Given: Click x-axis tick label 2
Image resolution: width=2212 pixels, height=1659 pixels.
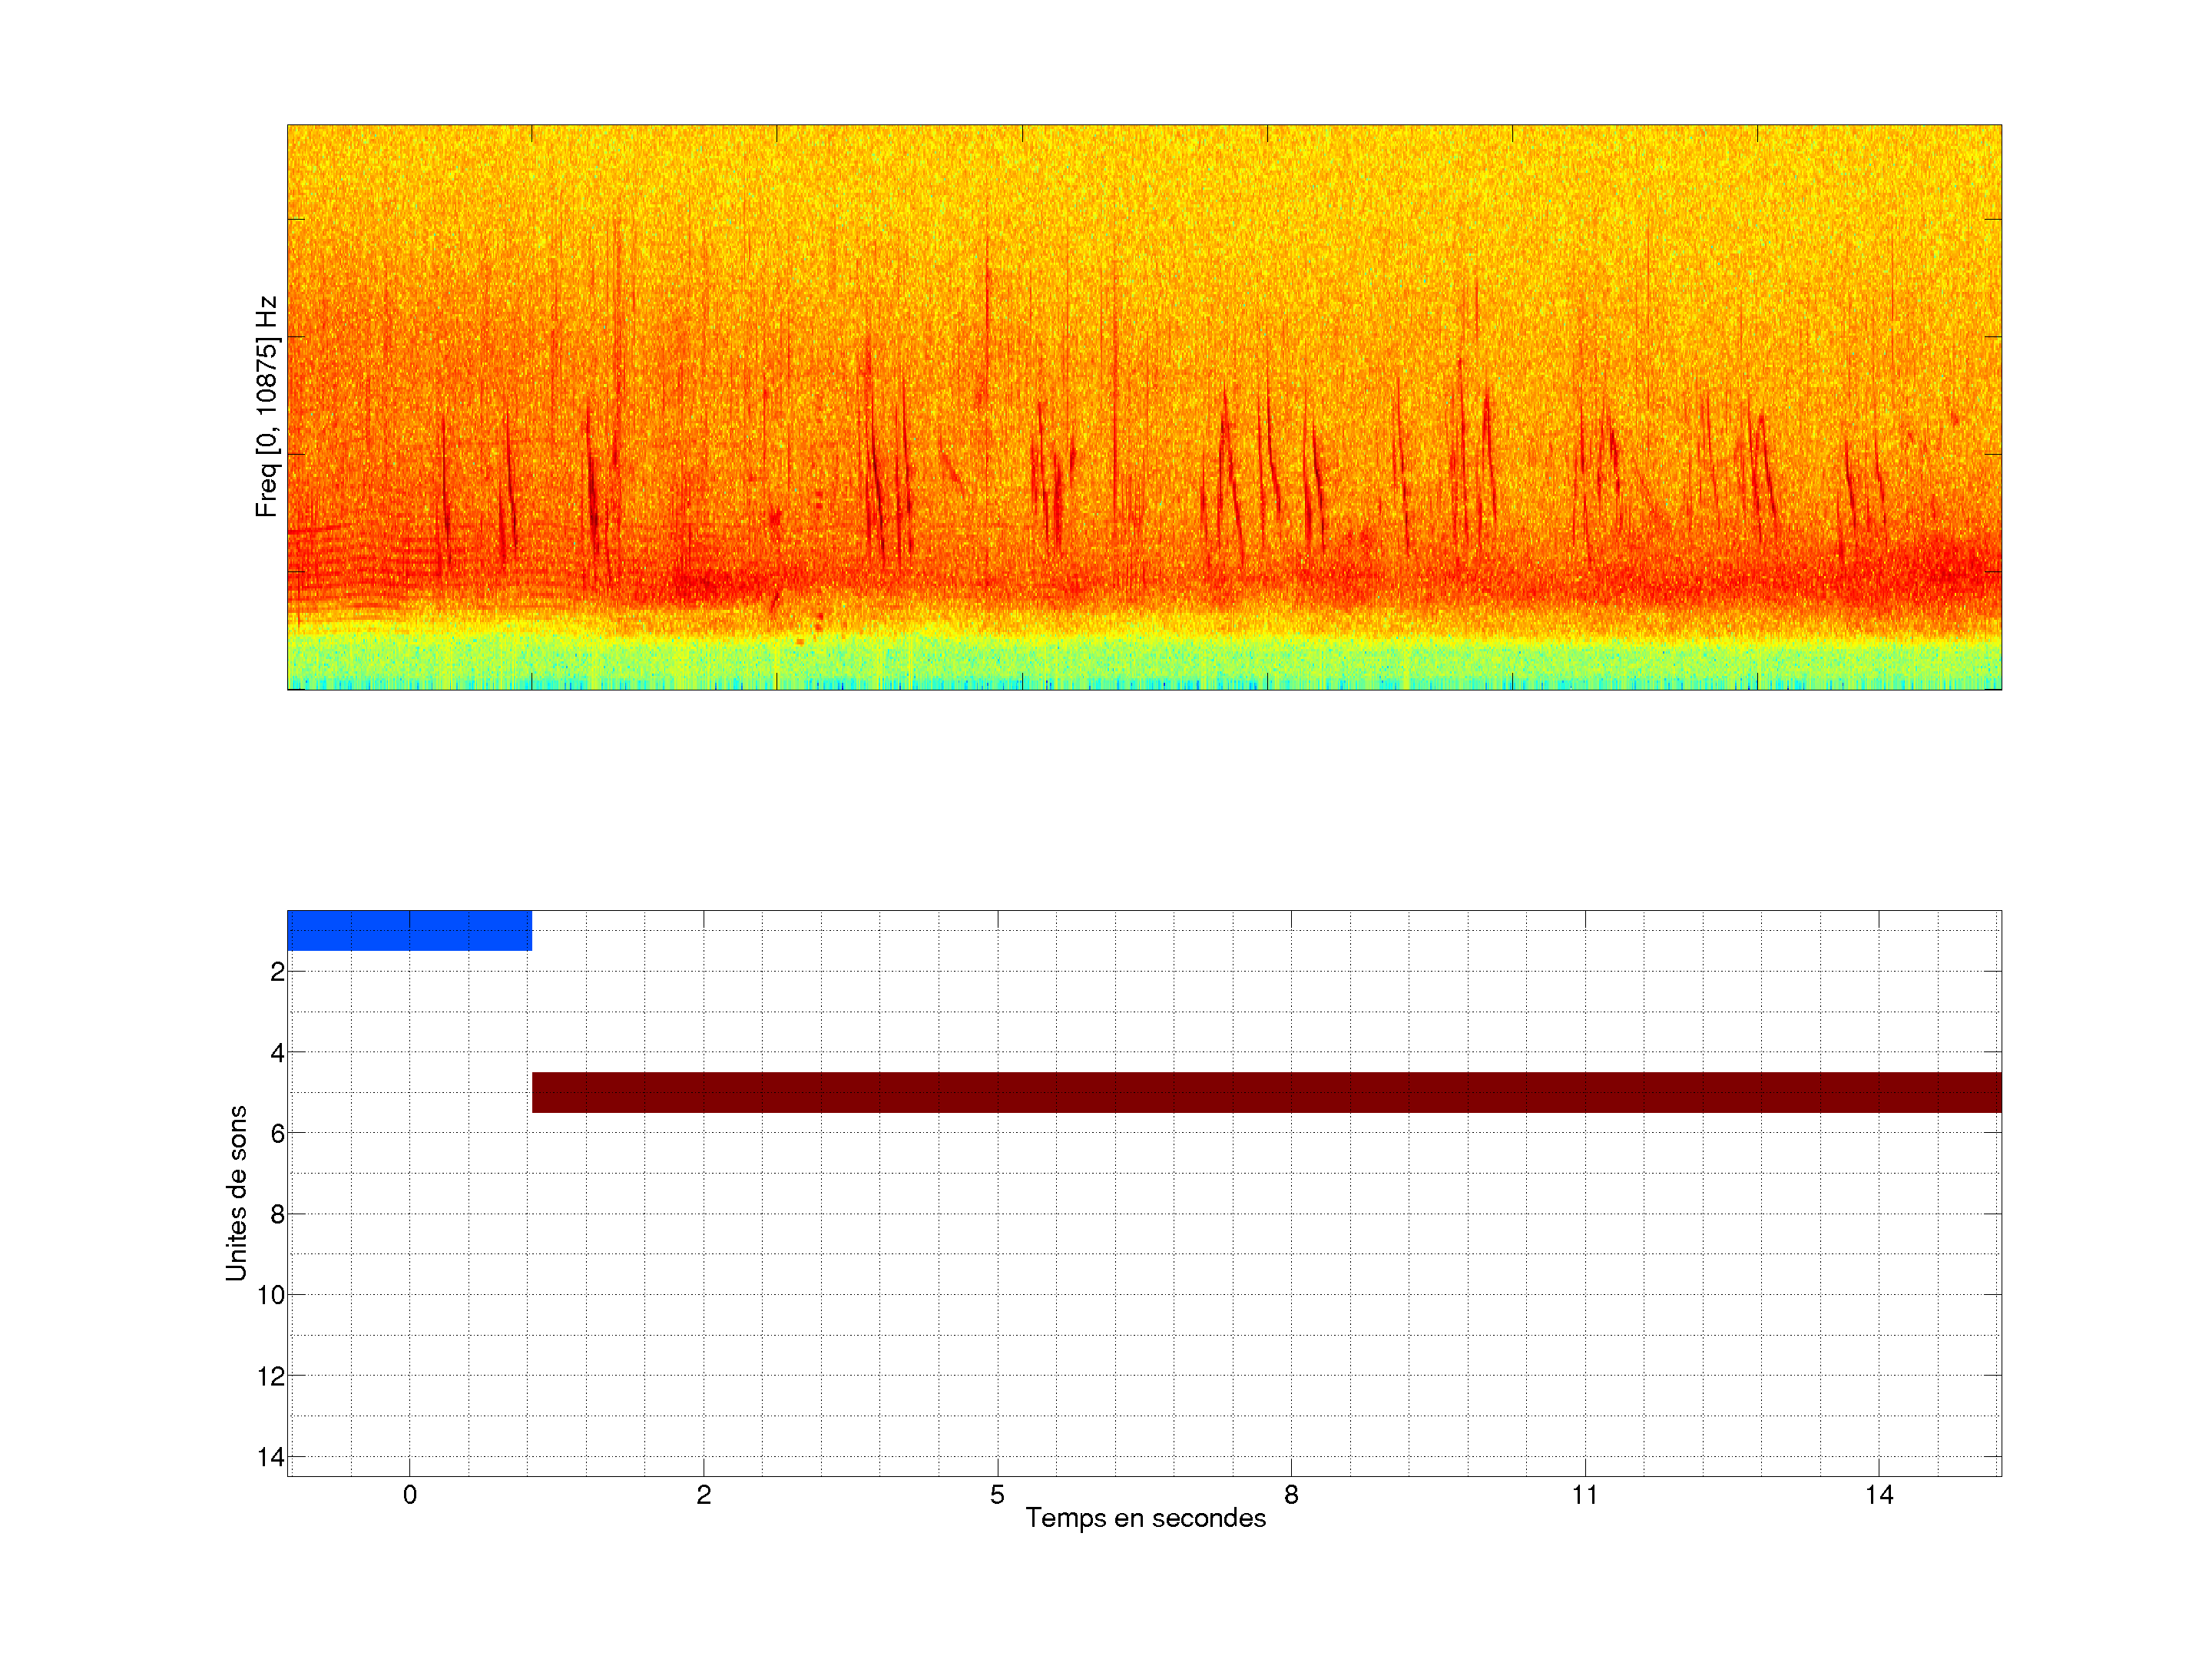Looking at the screenshot, I should pos(704,1495).
